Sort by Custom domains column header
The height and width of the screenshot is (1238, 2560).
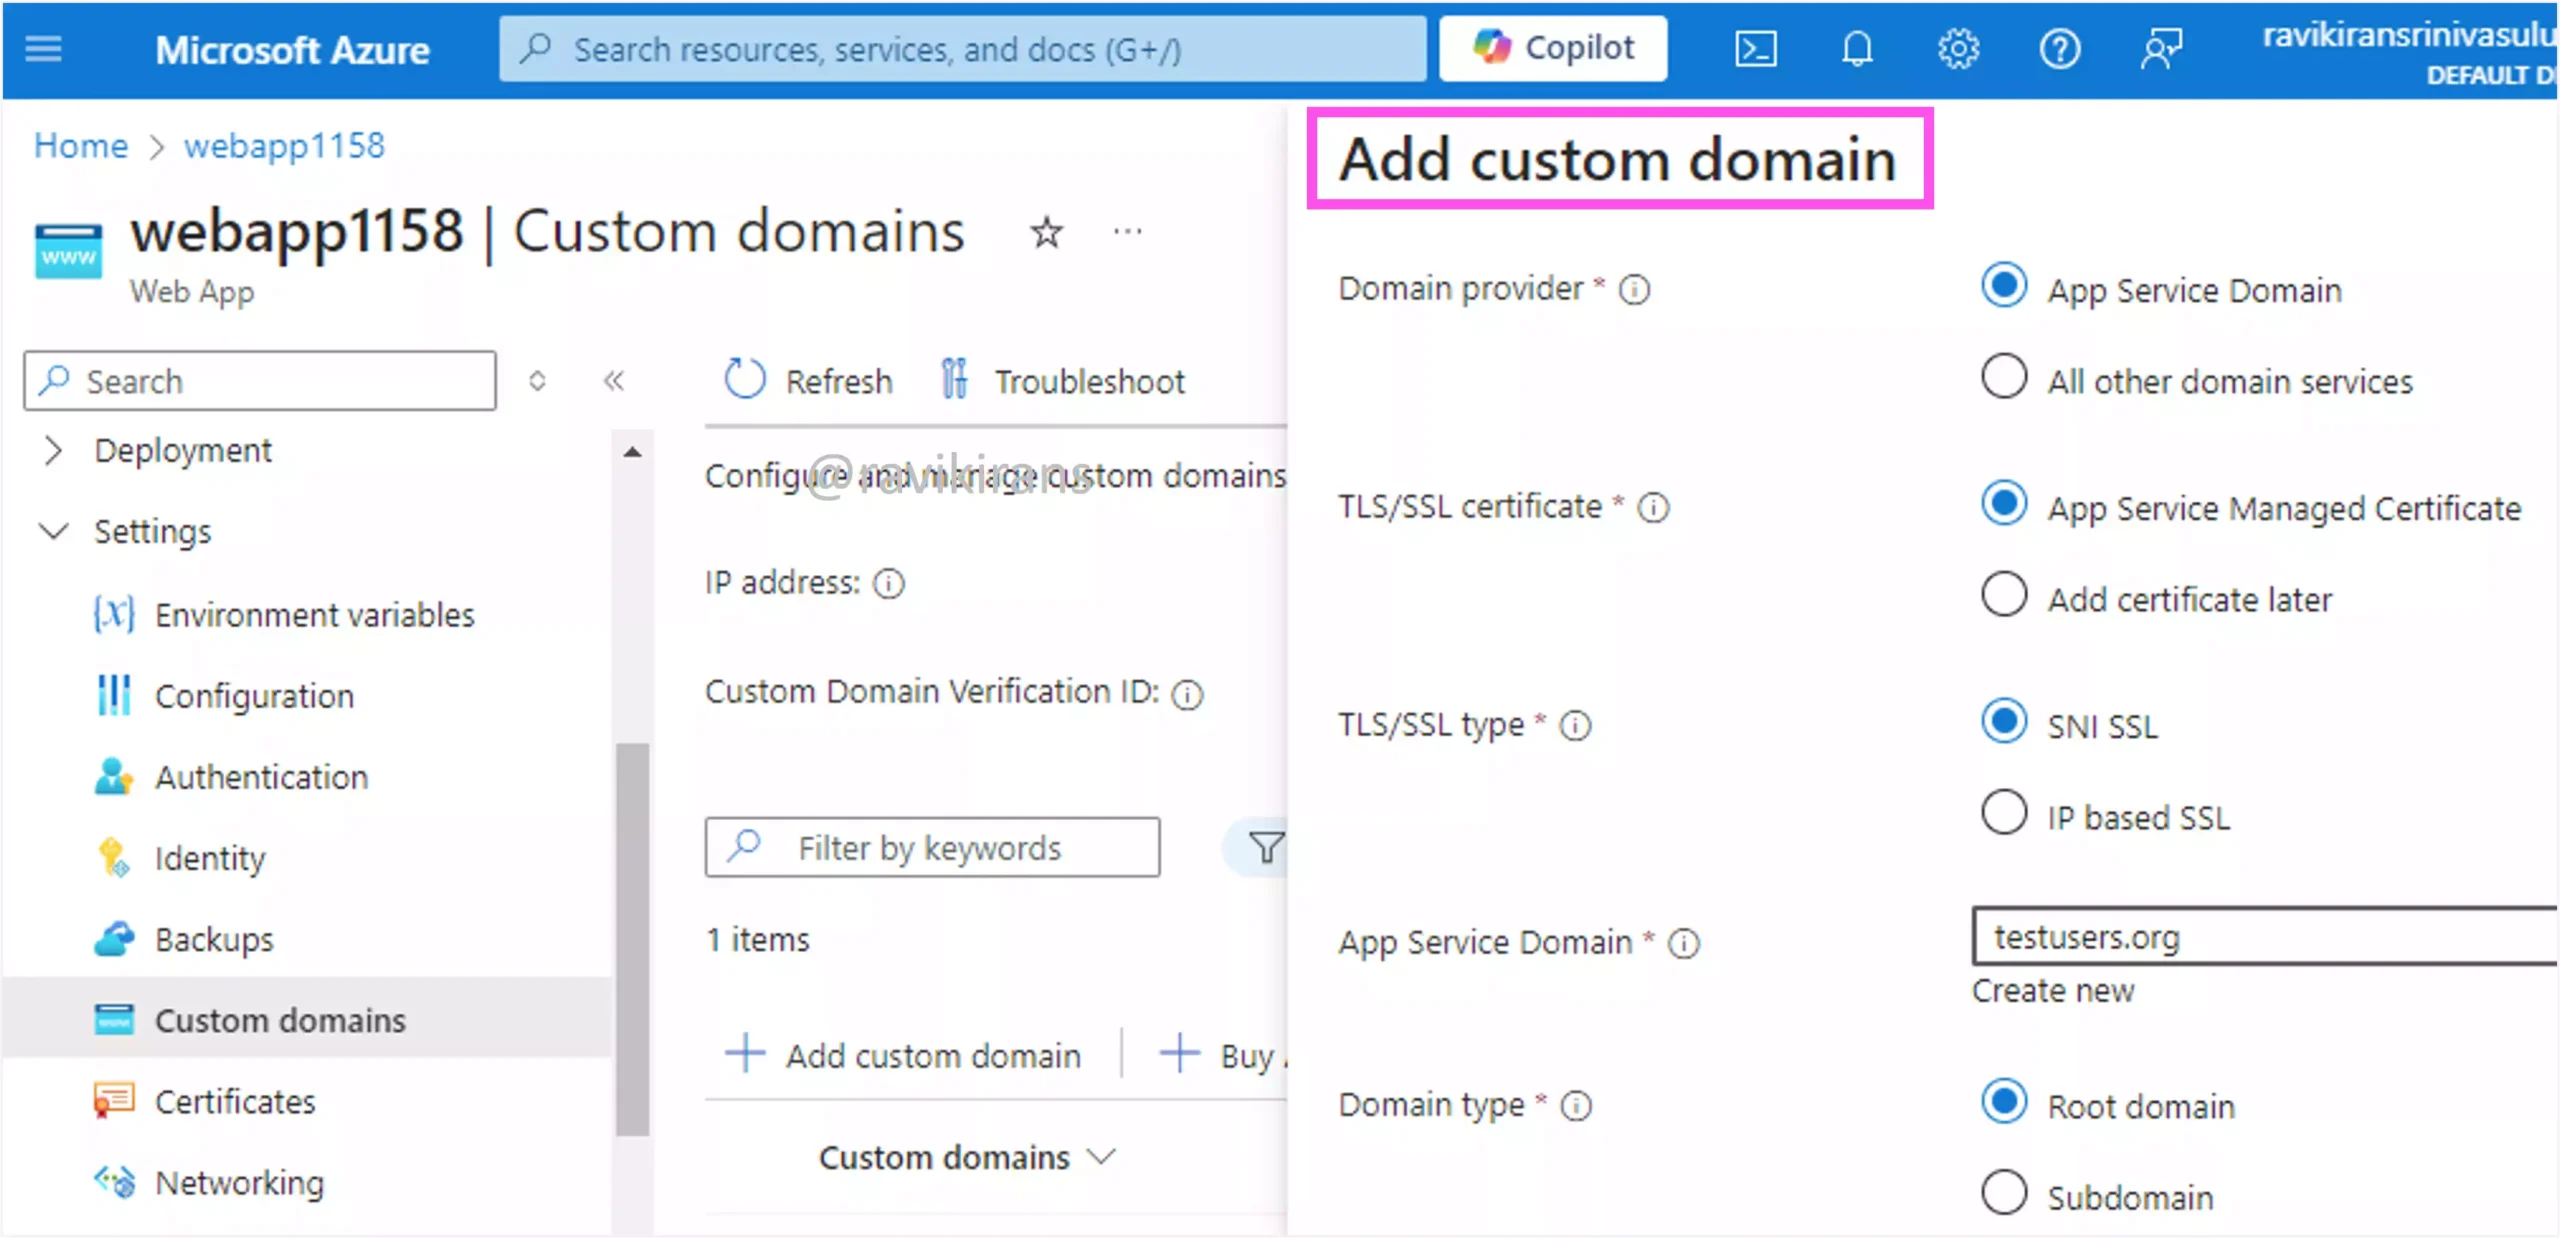point(966,1158)
